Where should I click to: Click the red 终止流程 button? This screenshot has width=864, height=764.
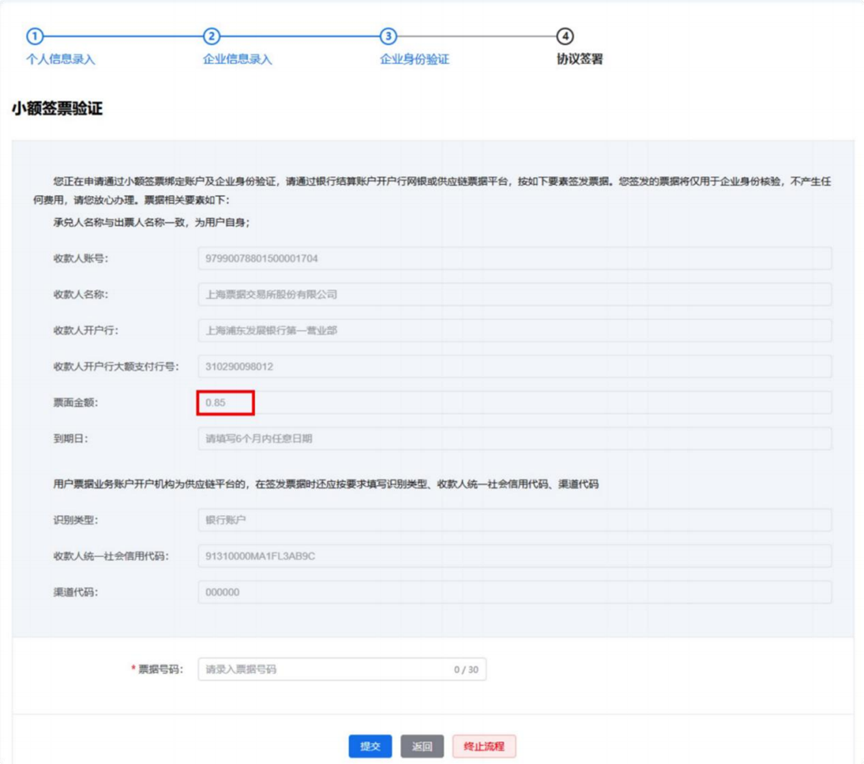pos(484,746)
